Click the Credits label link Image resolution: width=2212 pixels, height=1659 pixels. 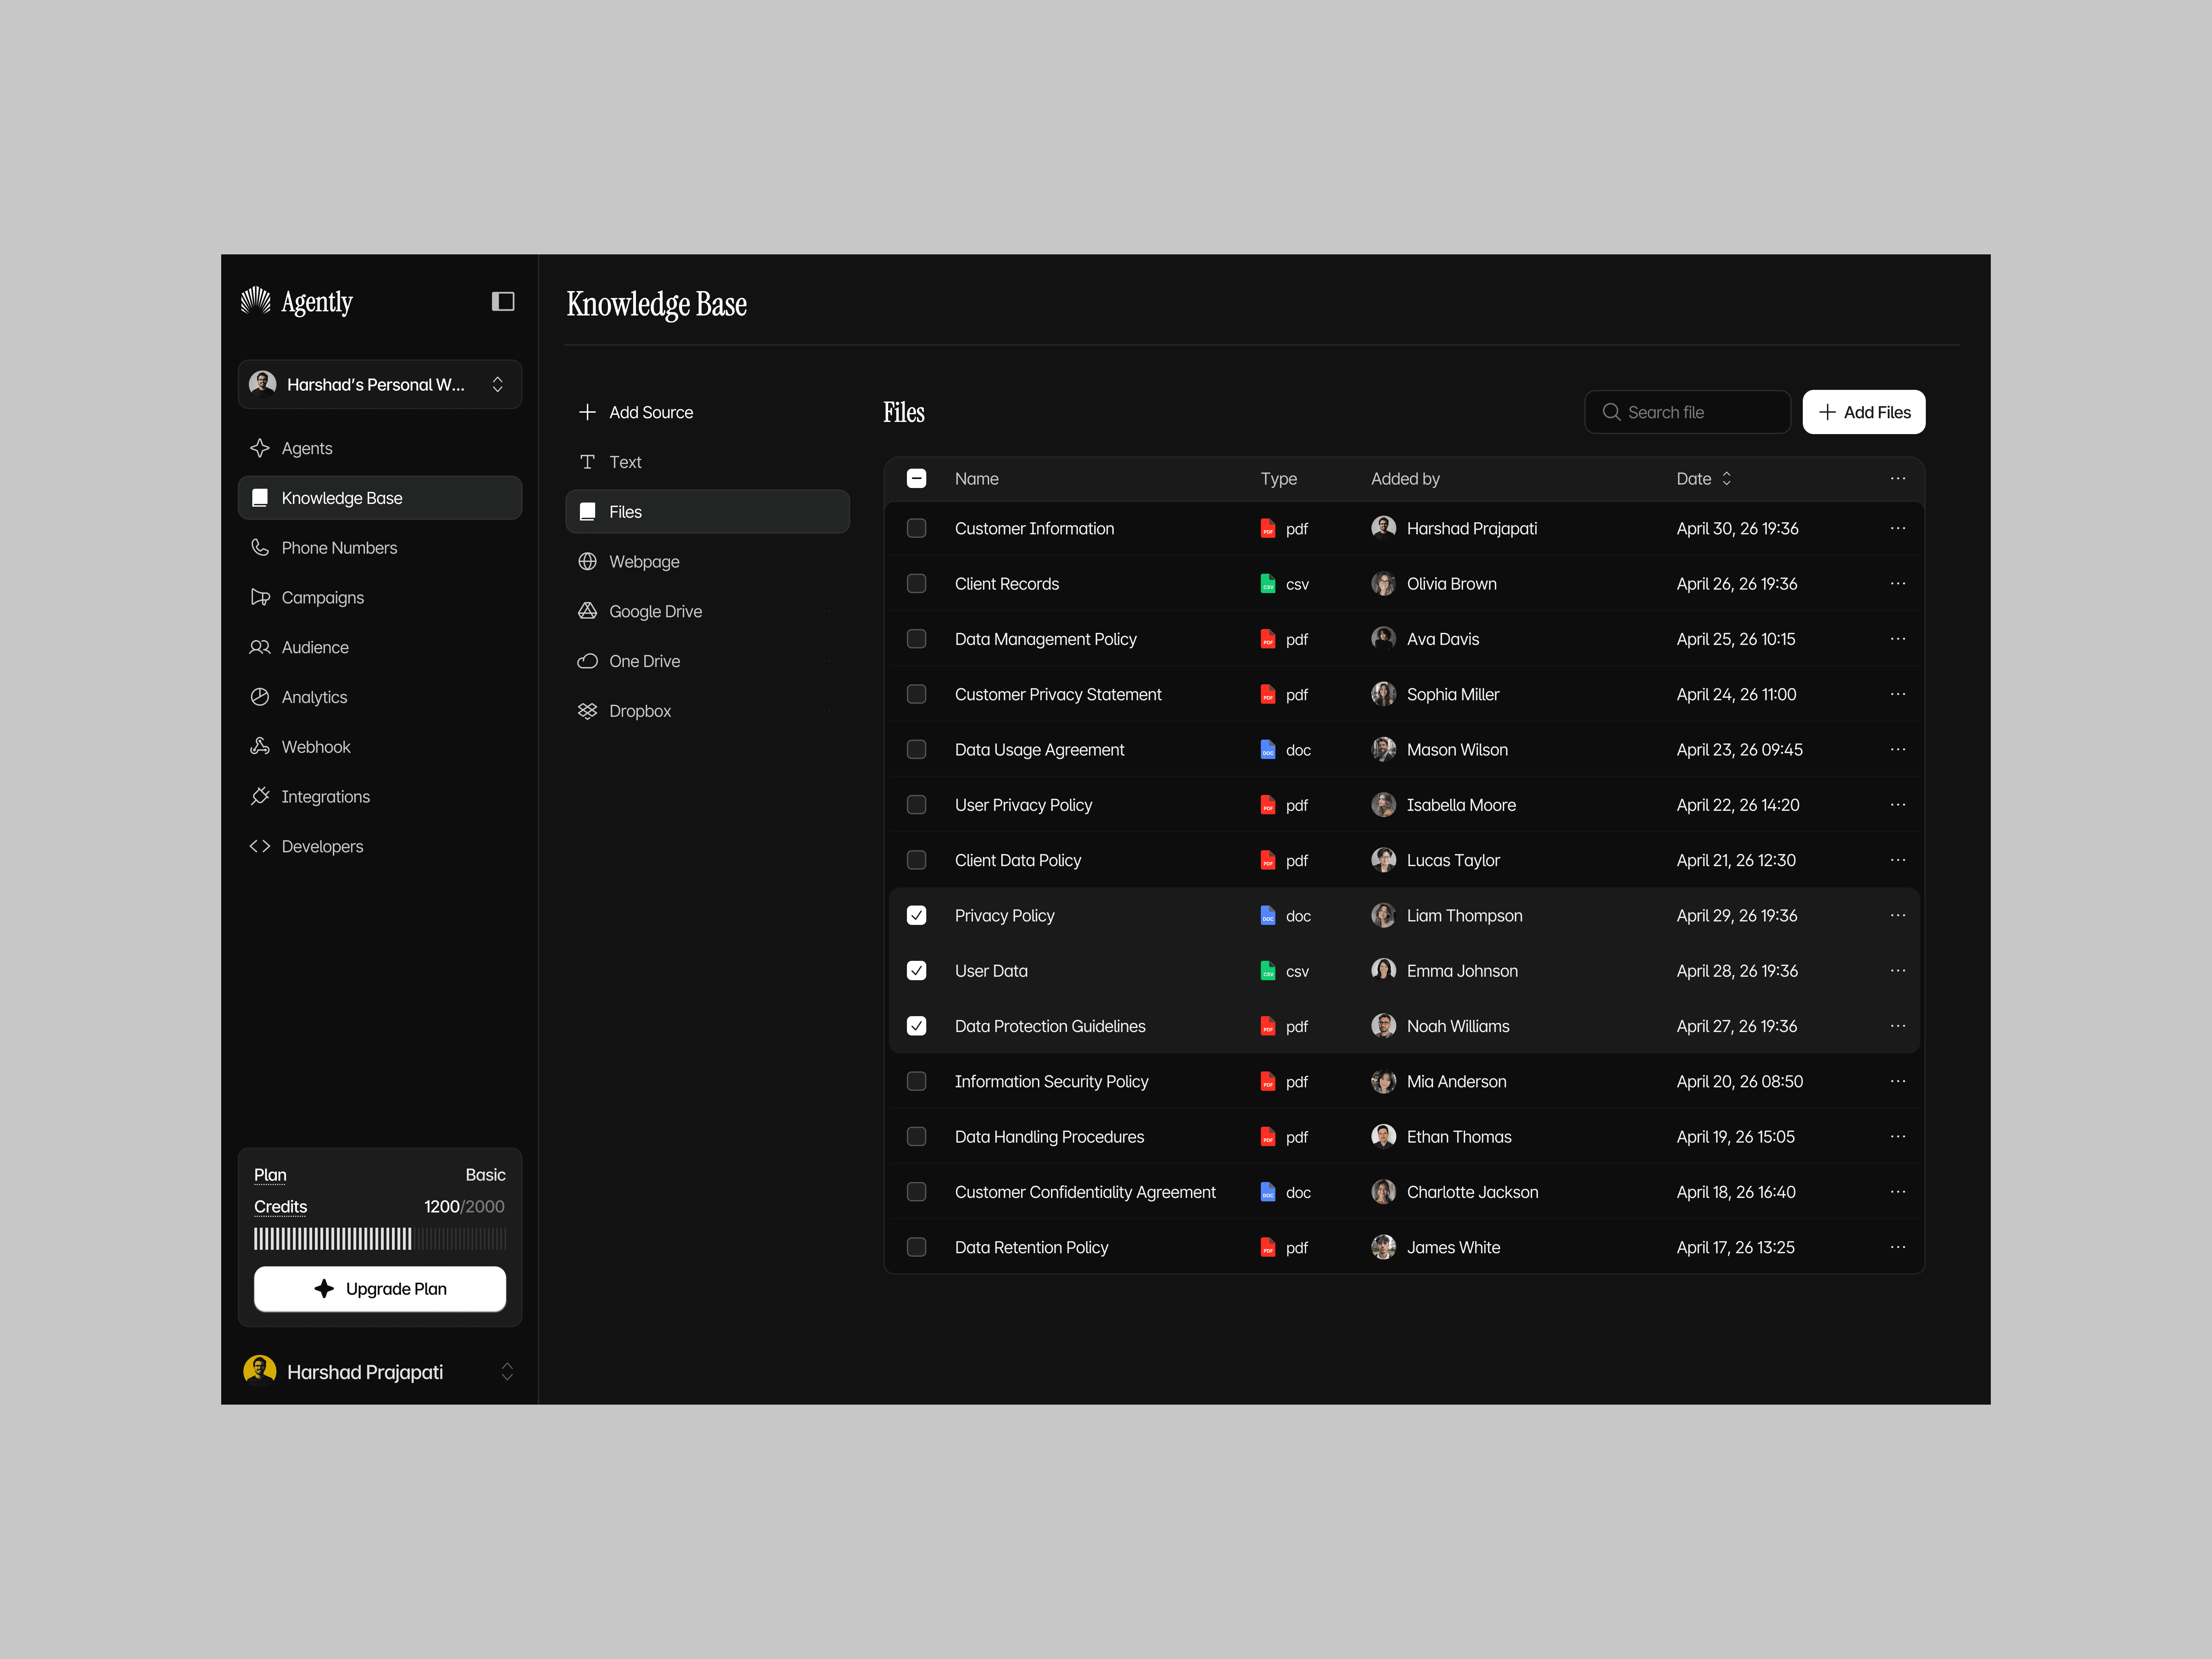point(280,1207)
